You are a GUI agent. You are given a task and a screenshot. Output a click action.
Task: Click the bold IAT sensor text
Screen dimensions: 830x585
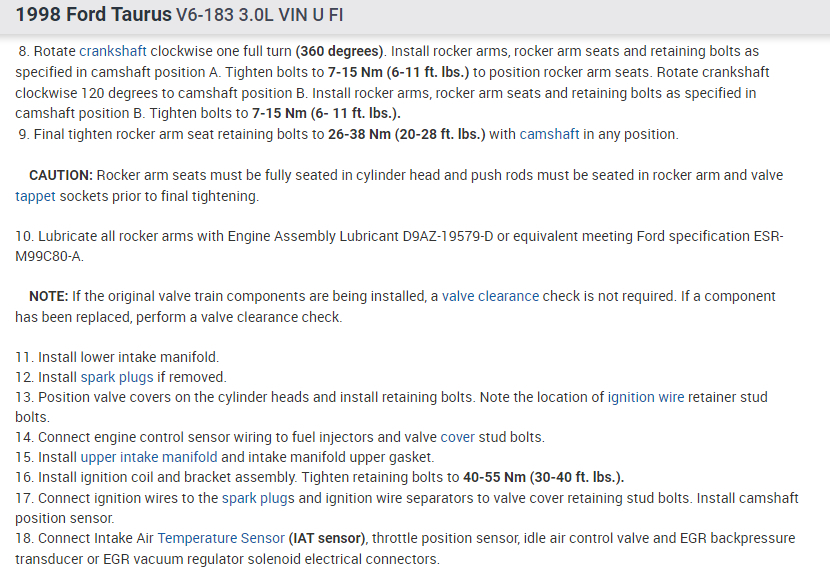point(328,538)
